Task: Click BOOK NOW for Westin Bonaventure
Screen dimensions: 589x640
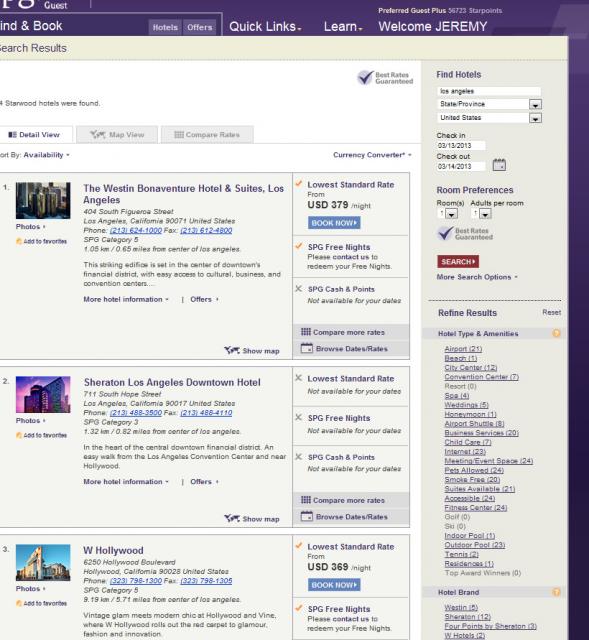Action: pyautogui.click(x=334, y=223)
